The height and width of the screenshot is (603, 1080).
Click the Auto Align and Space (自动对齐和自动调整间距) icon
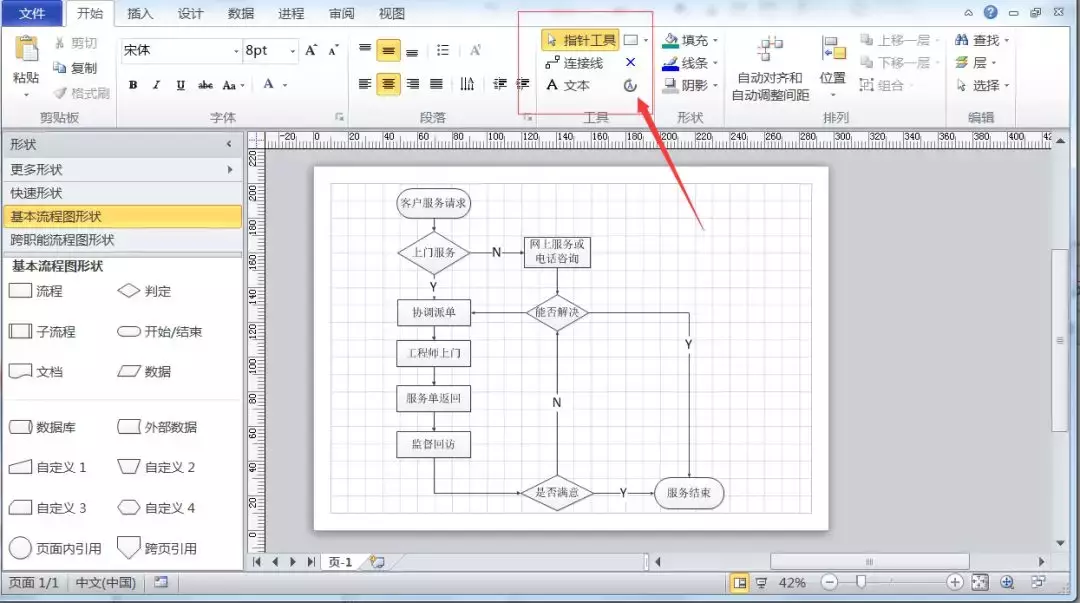pos(769,50)
